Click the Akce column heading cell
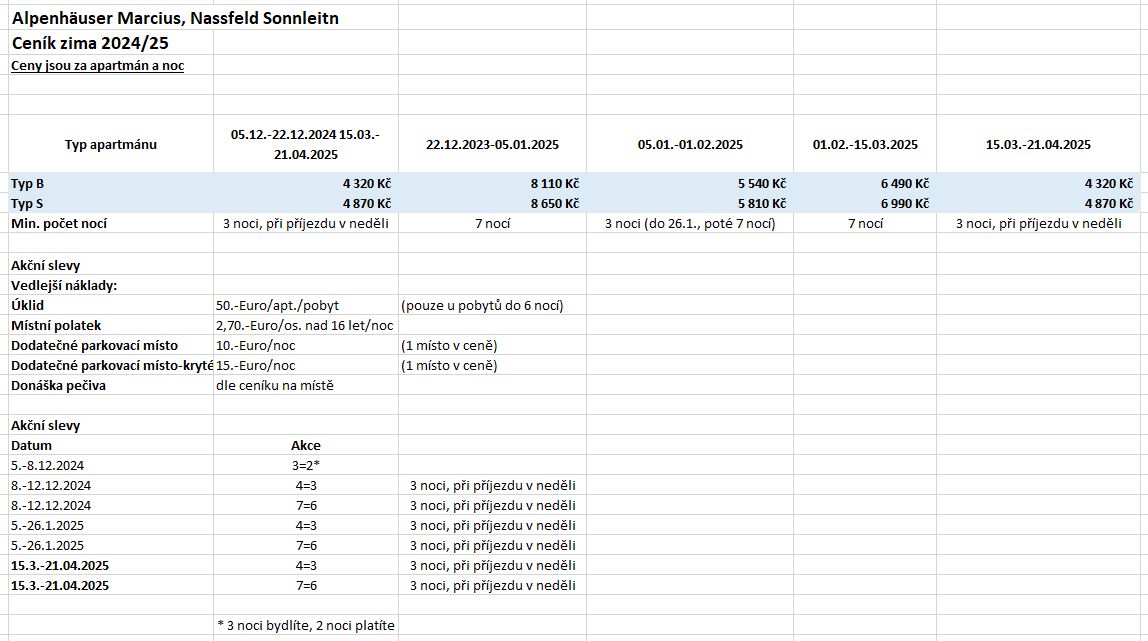Image resolution: width=1148 pixels, height=641 pixels. (x=305, y=445)
